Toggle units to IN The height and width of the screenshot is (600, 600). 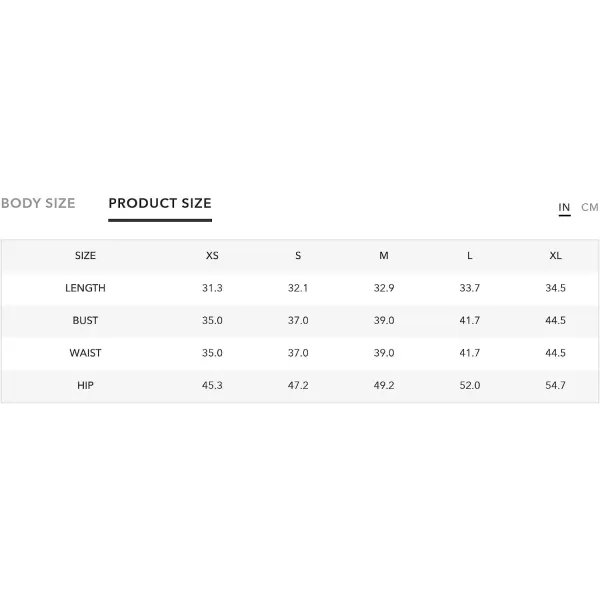click(564, 207)
